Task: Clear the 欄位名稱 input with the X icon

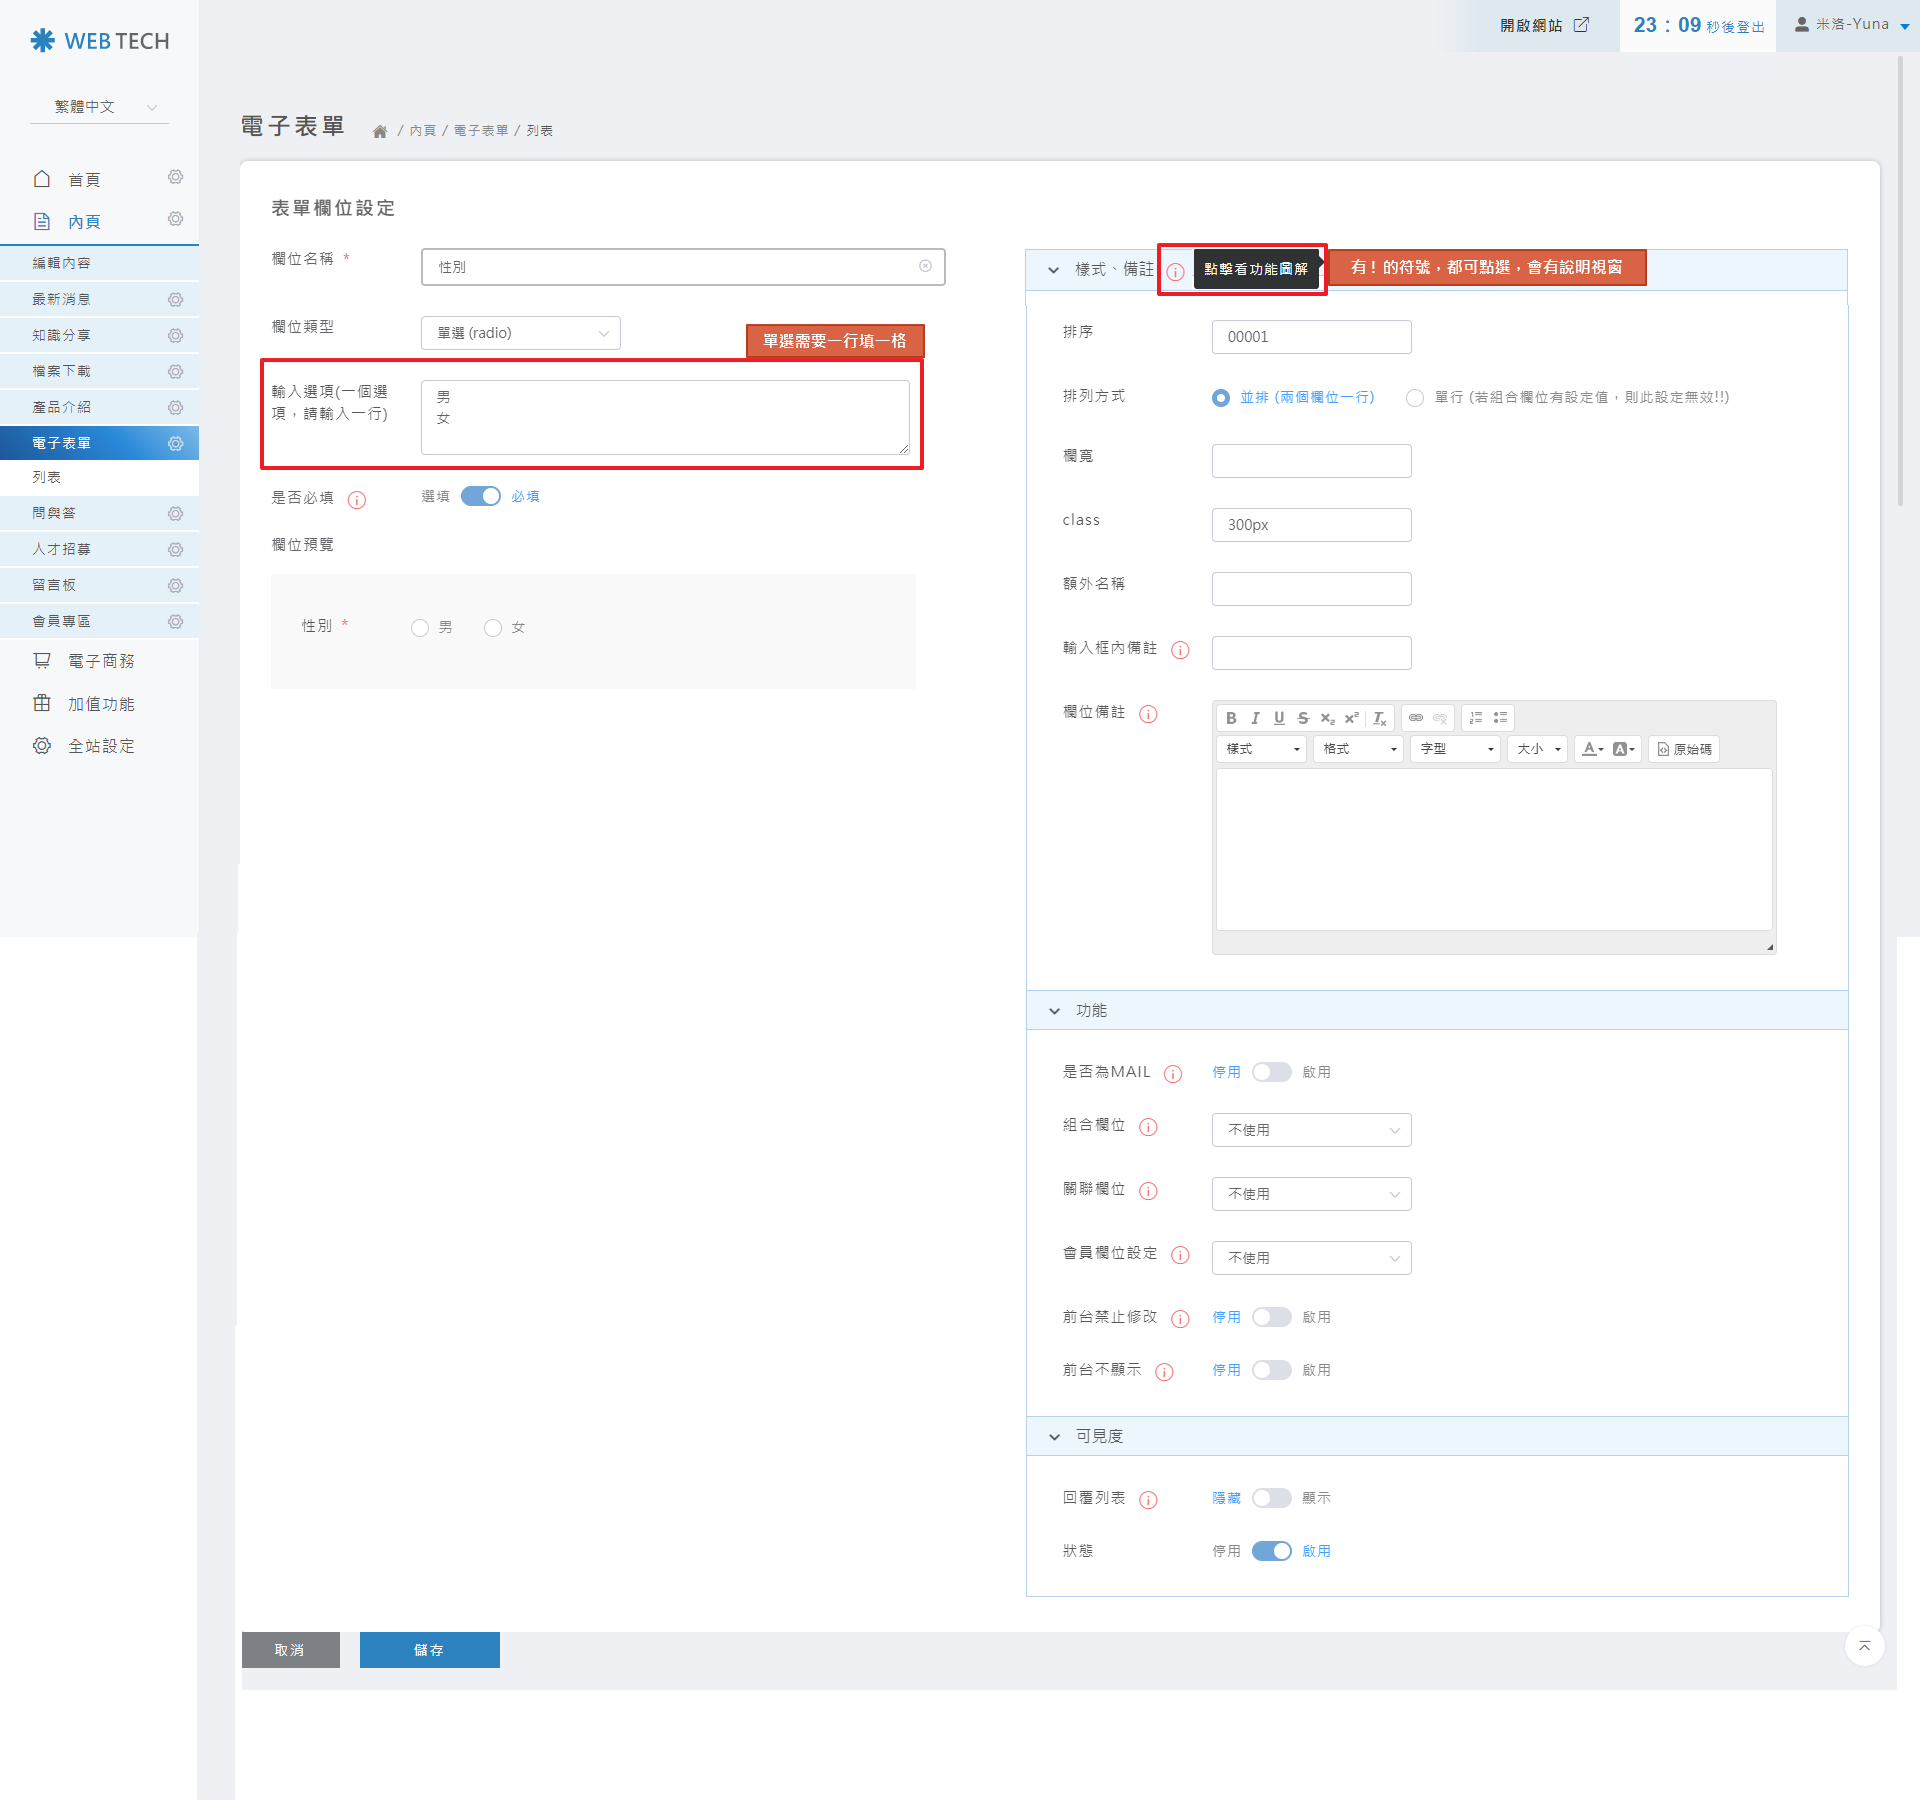Action: 925,266
